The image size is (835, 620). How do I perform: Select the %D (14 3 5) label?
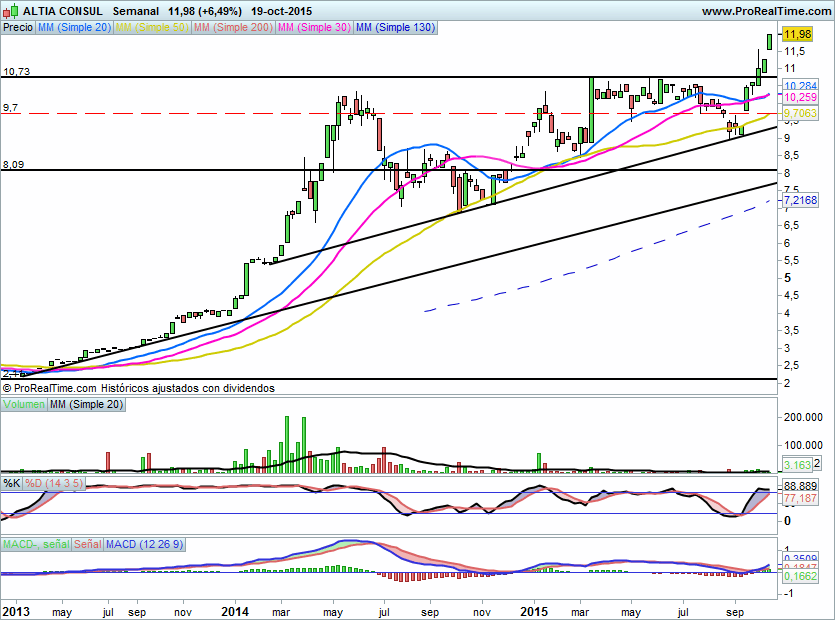coord(54,483)
